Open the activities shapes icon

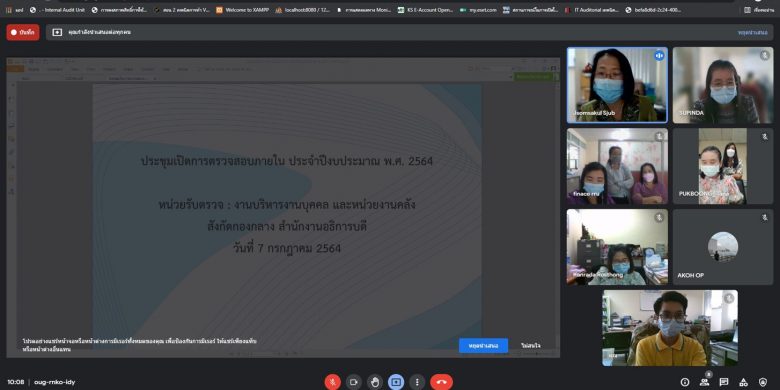[743, 382]
